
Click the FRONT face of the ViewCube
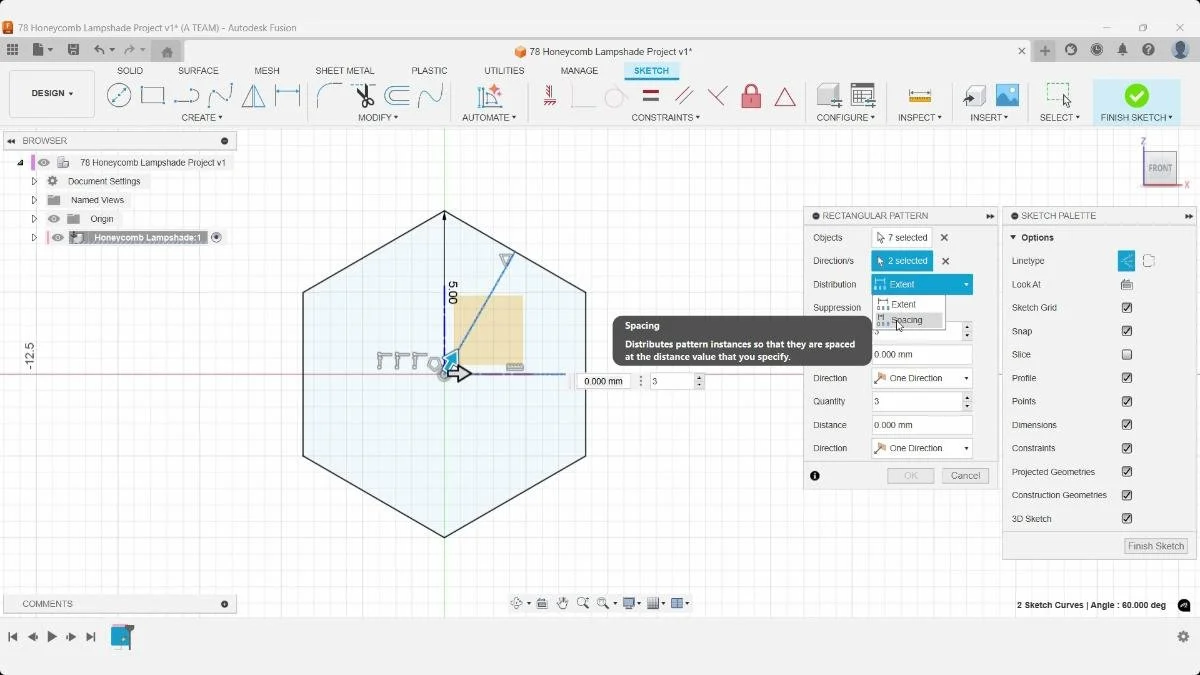[1160, 168]
